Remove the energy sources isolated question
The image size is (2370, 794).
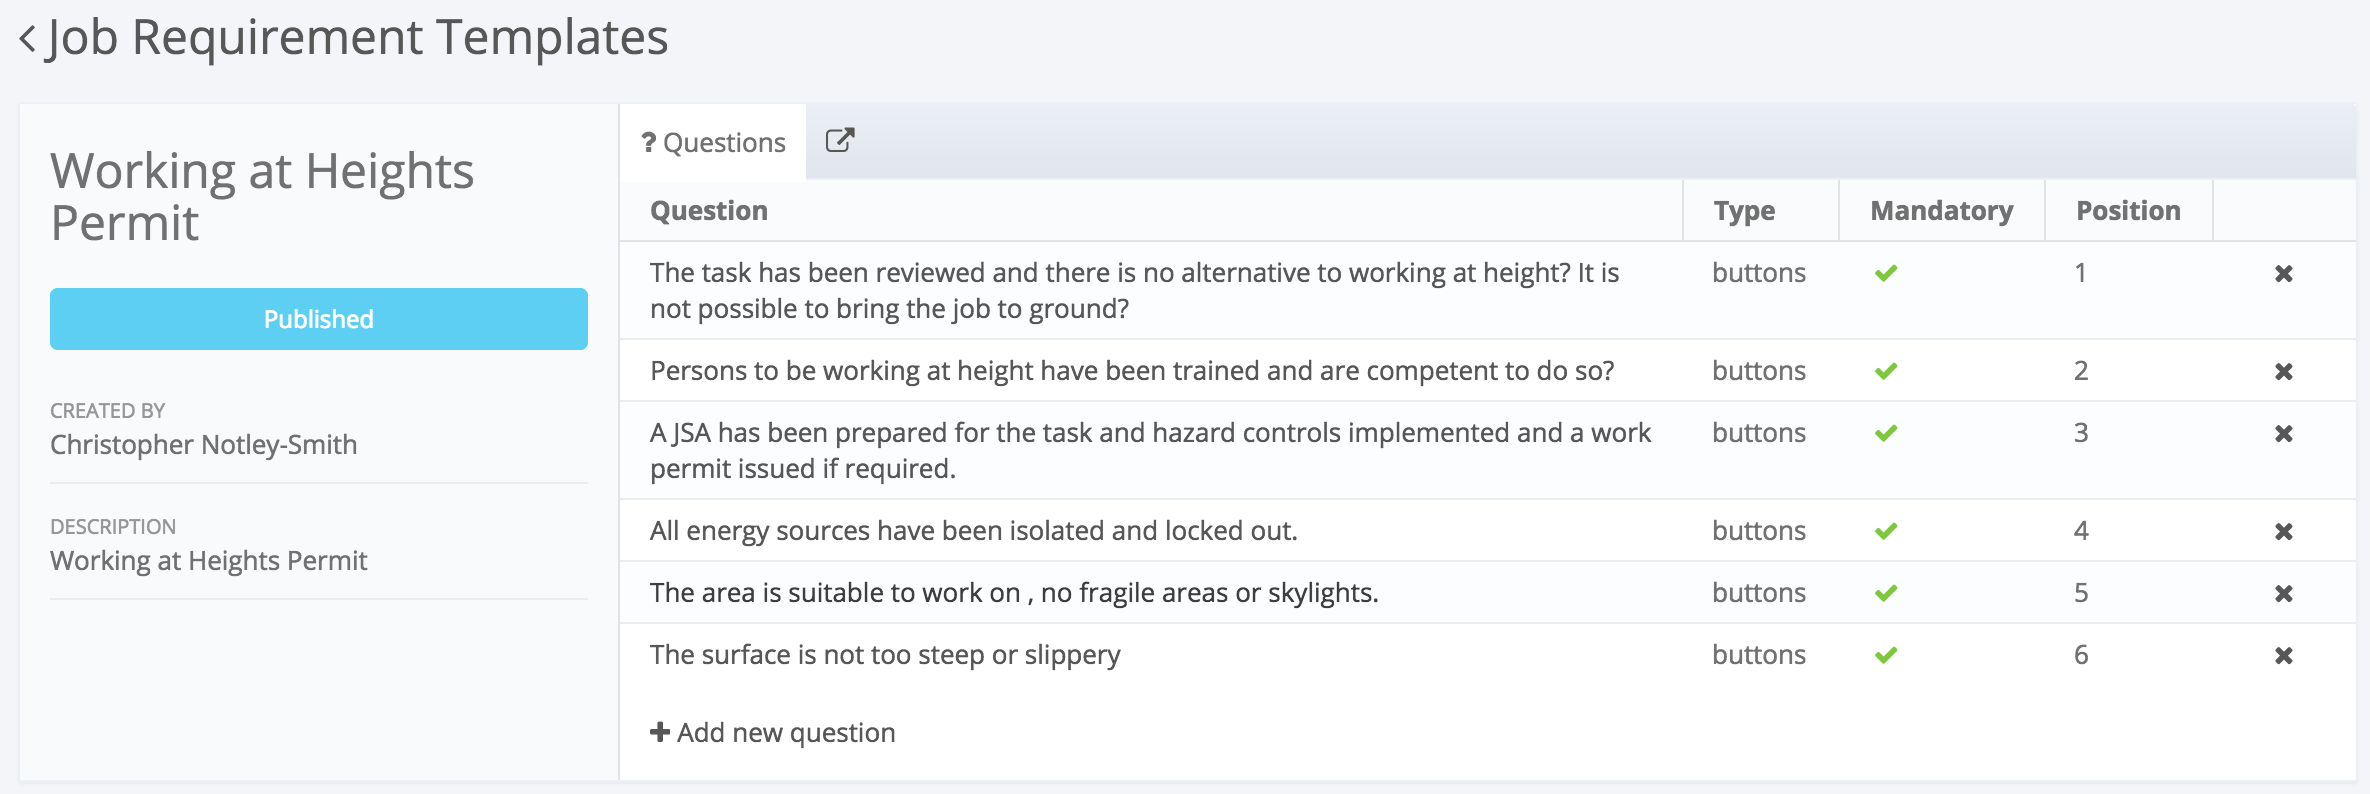2283,532
